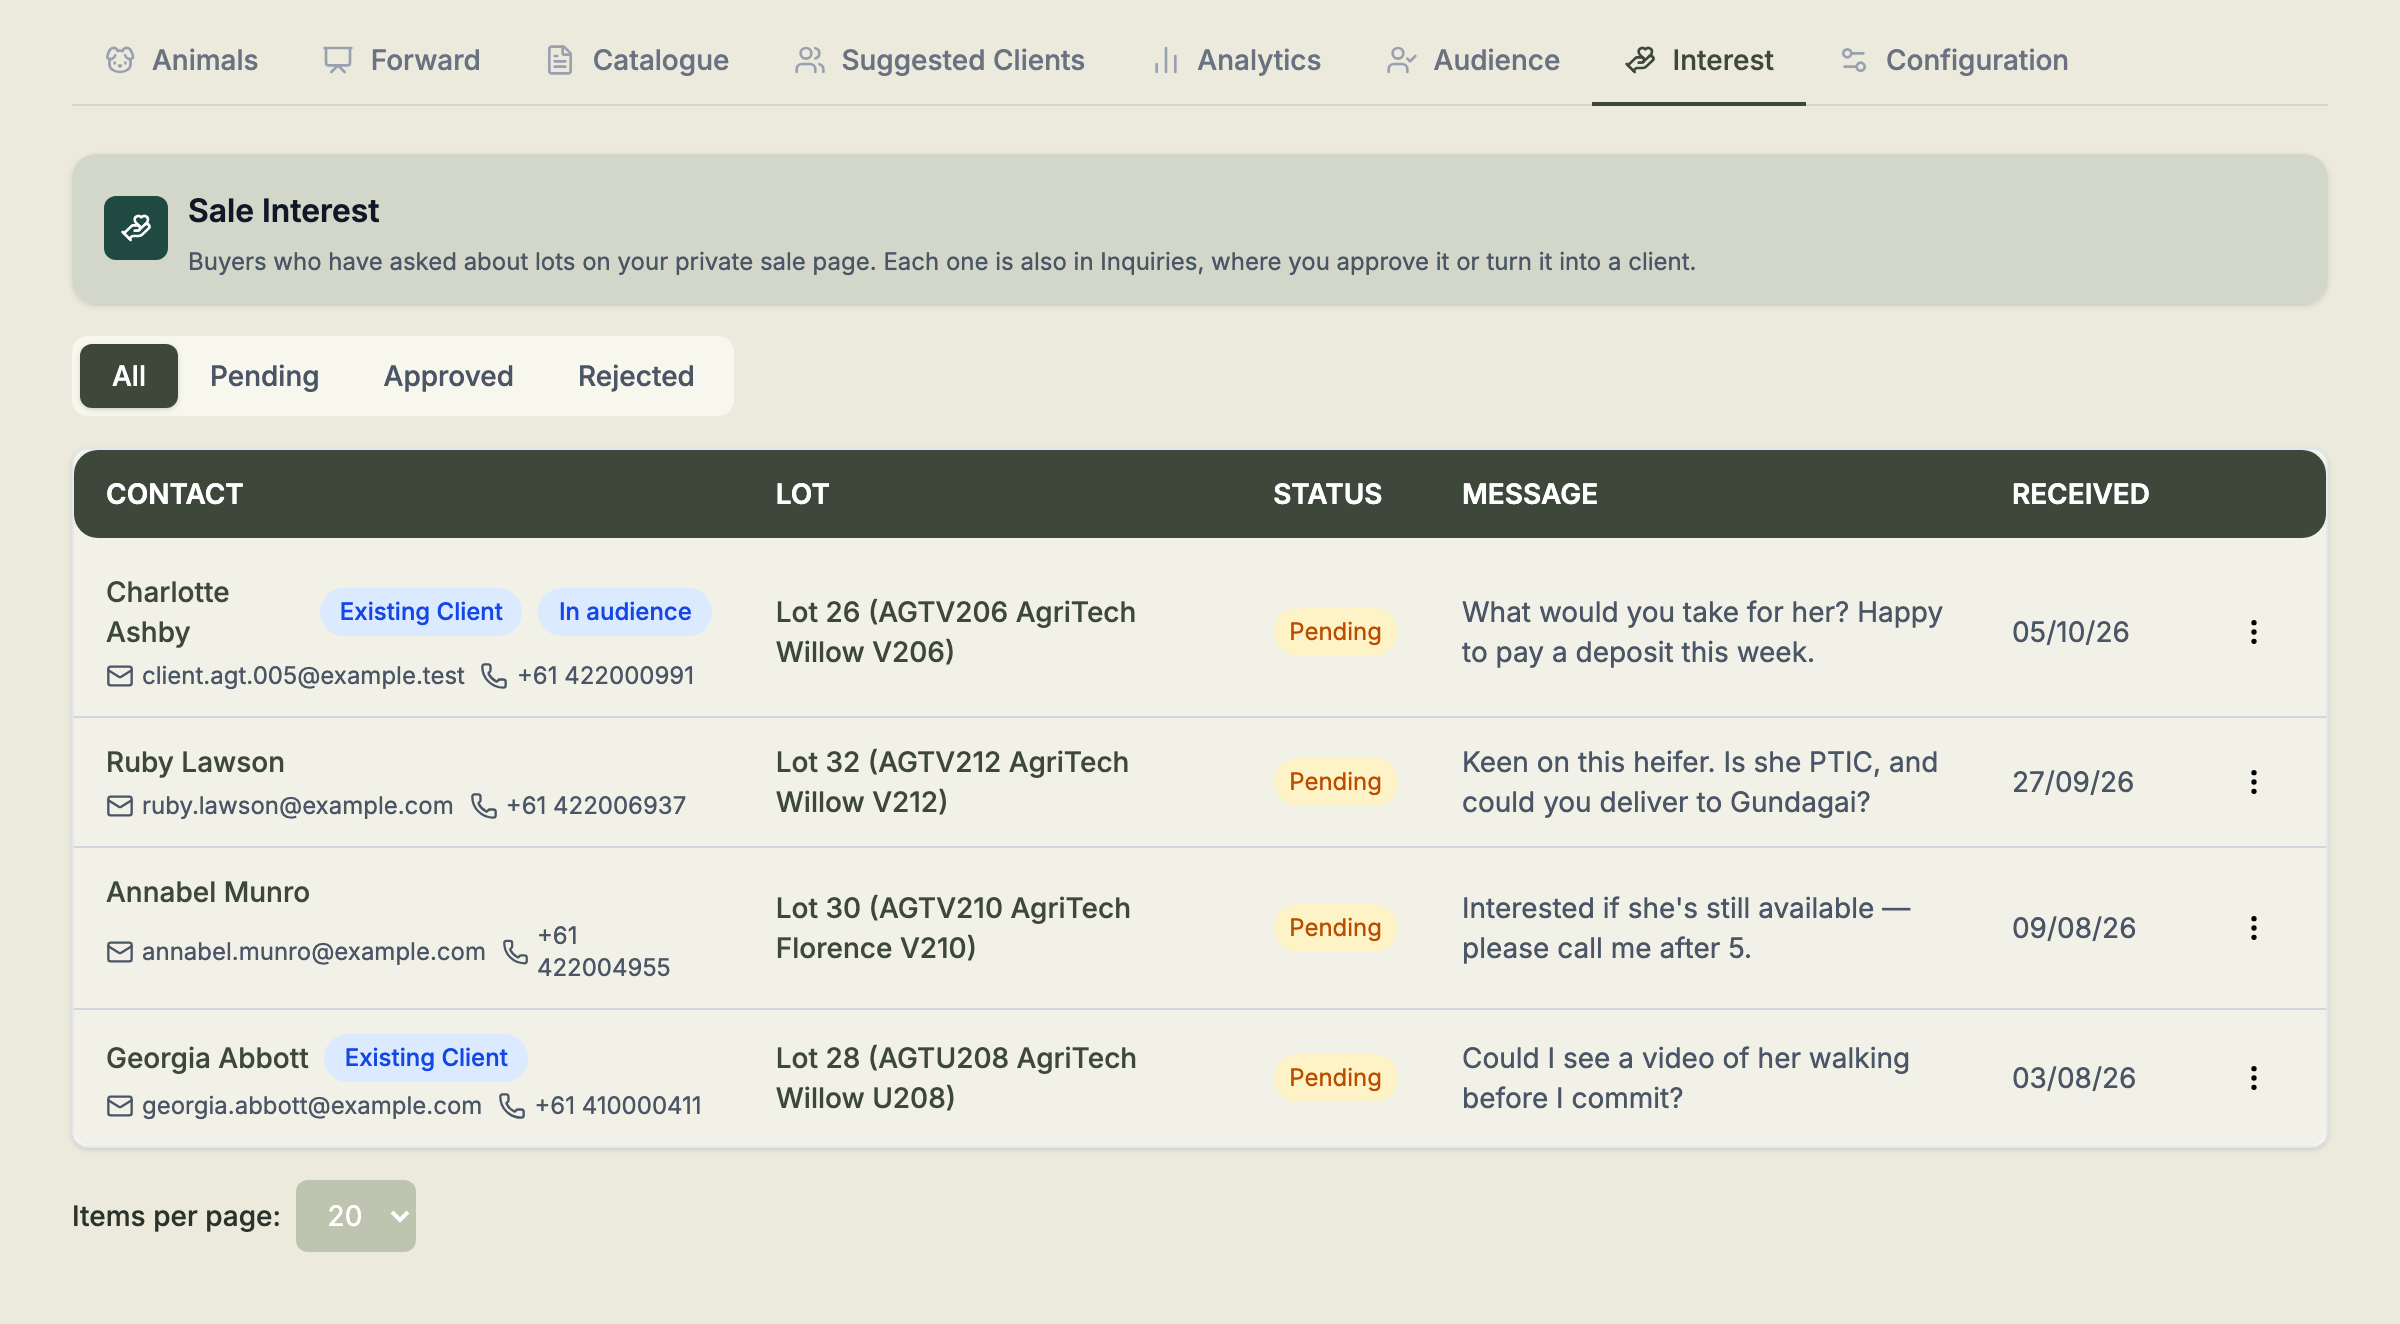This screenshot has width=2400, height=1324.
Task: Click the In audience badge
Action: point(625,612)
